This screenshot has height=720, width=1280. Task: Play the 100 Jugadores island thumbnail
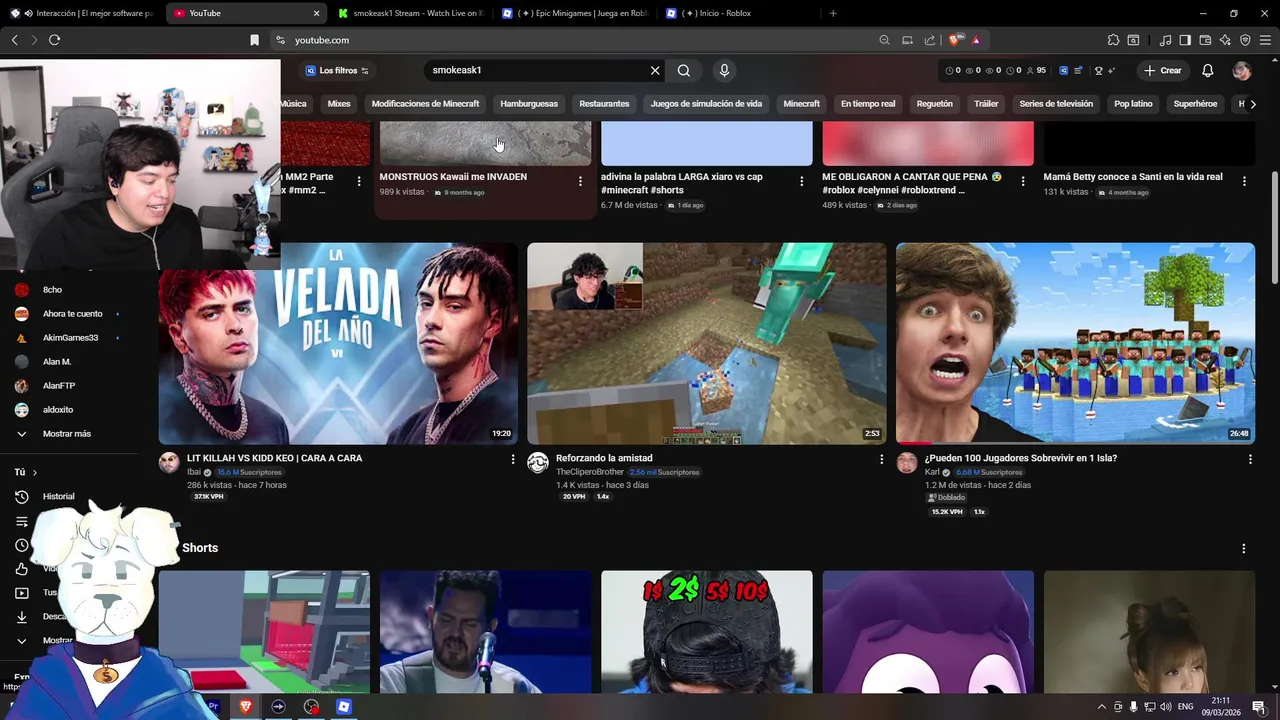pyautogui.click(x=1075, y=343)
